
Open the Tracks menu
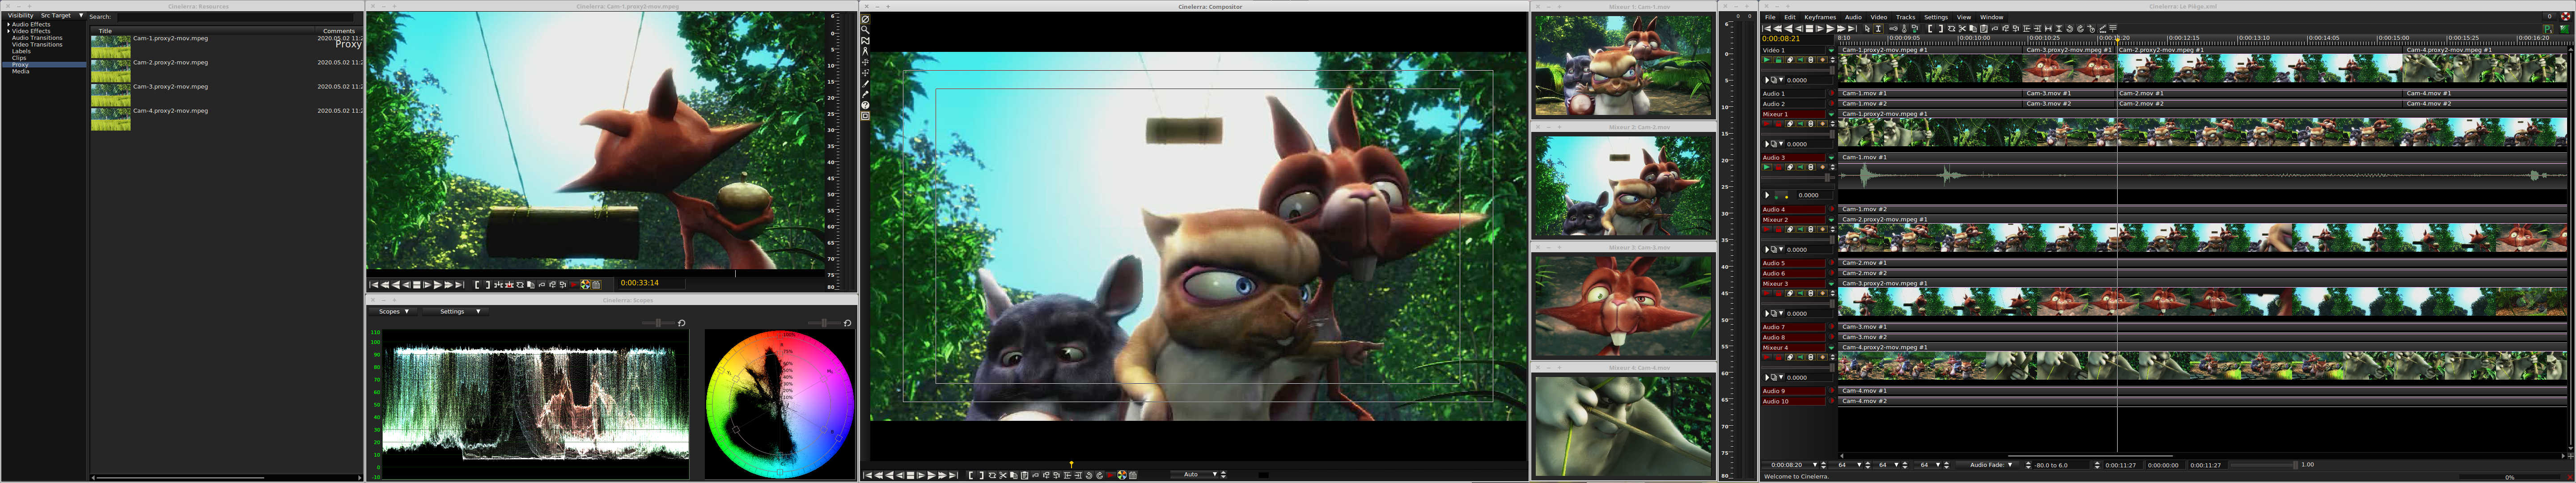pyautogui.click(x=1905, y=17)
